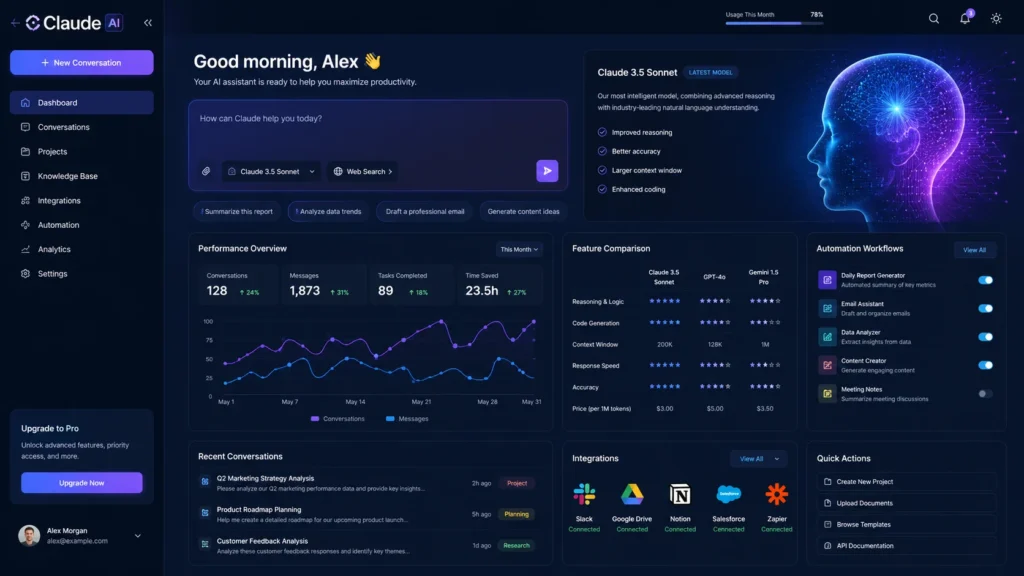Open Settings in the sidebar

tap(82, 274)
